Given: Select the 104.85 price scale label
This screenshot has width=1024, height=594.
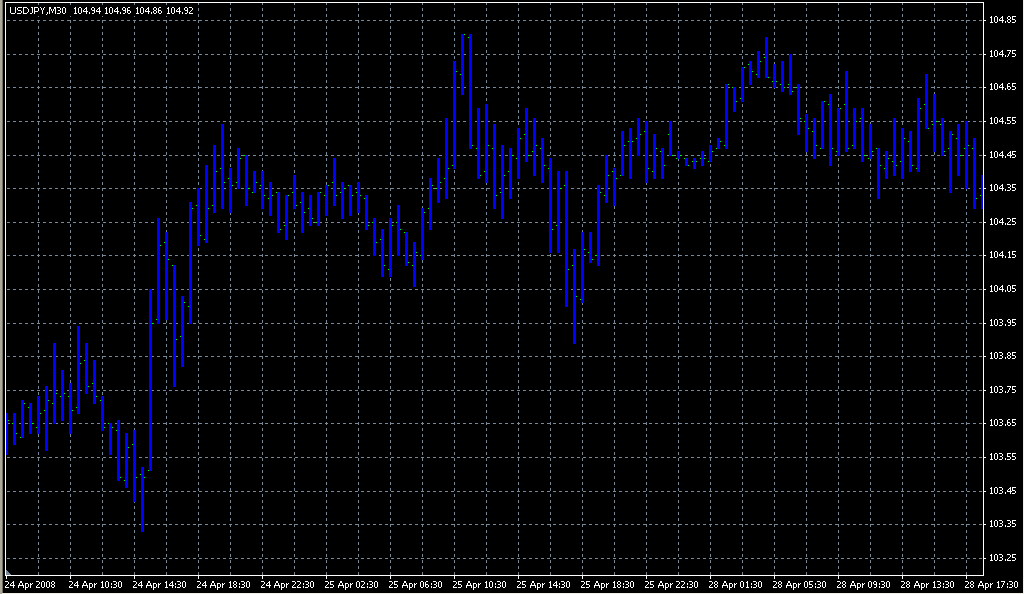Looking at the screenshot, I should (1002, 20).
